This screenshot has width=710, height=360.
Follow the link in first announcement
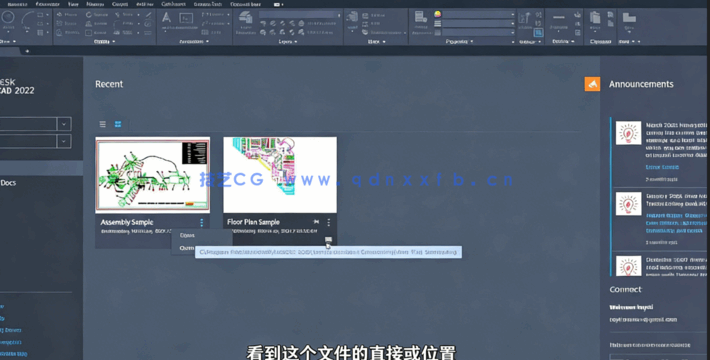(x=662, y=167)
